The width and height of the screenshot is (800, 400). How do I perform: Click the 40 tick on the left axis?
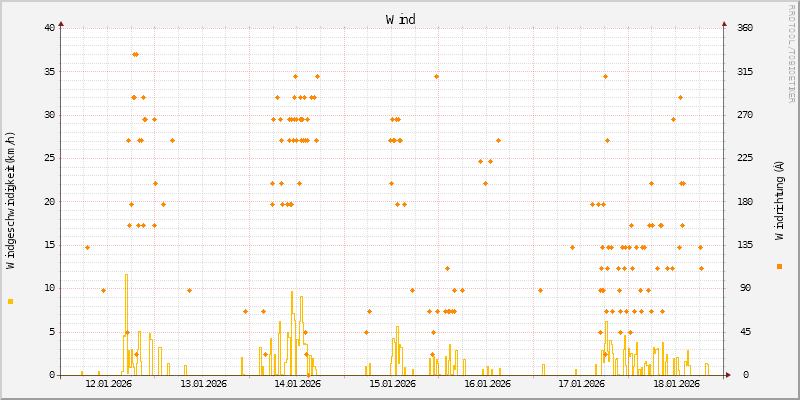pyautogui.click(x=49, y=27)
